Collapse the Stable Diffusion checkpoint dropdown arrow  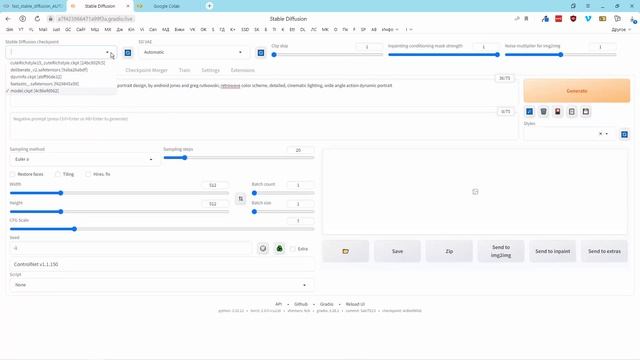(107, 52)
